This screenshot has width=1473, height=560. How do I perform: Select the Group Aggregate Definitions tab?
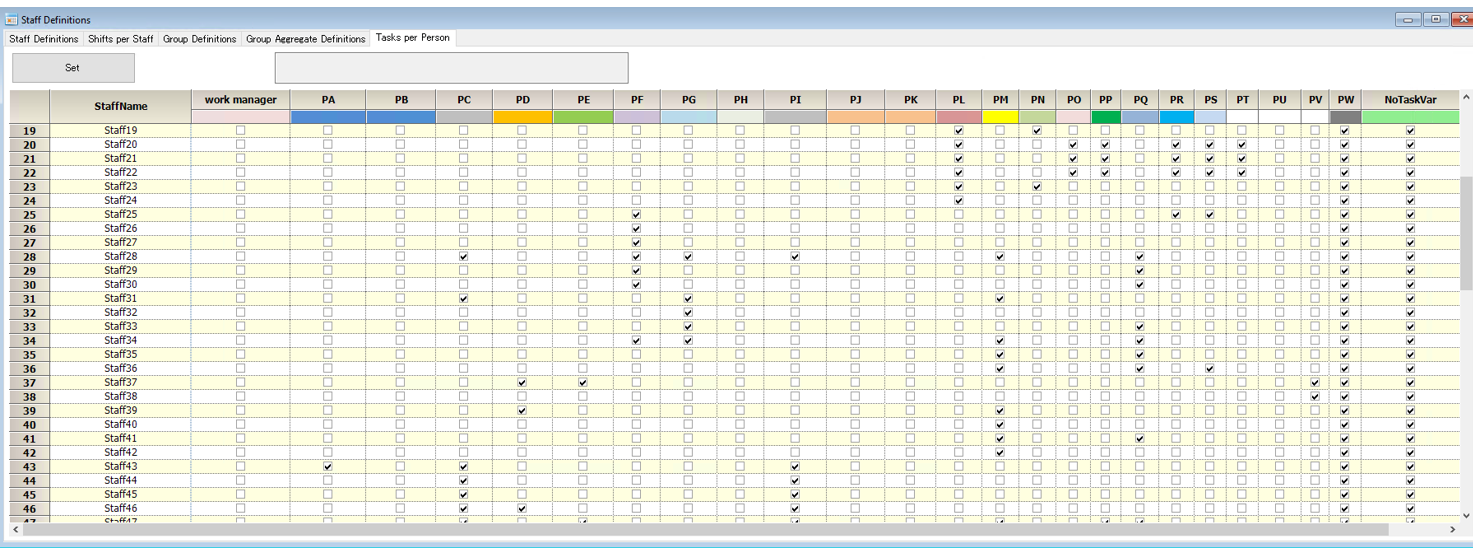[306, 39]
